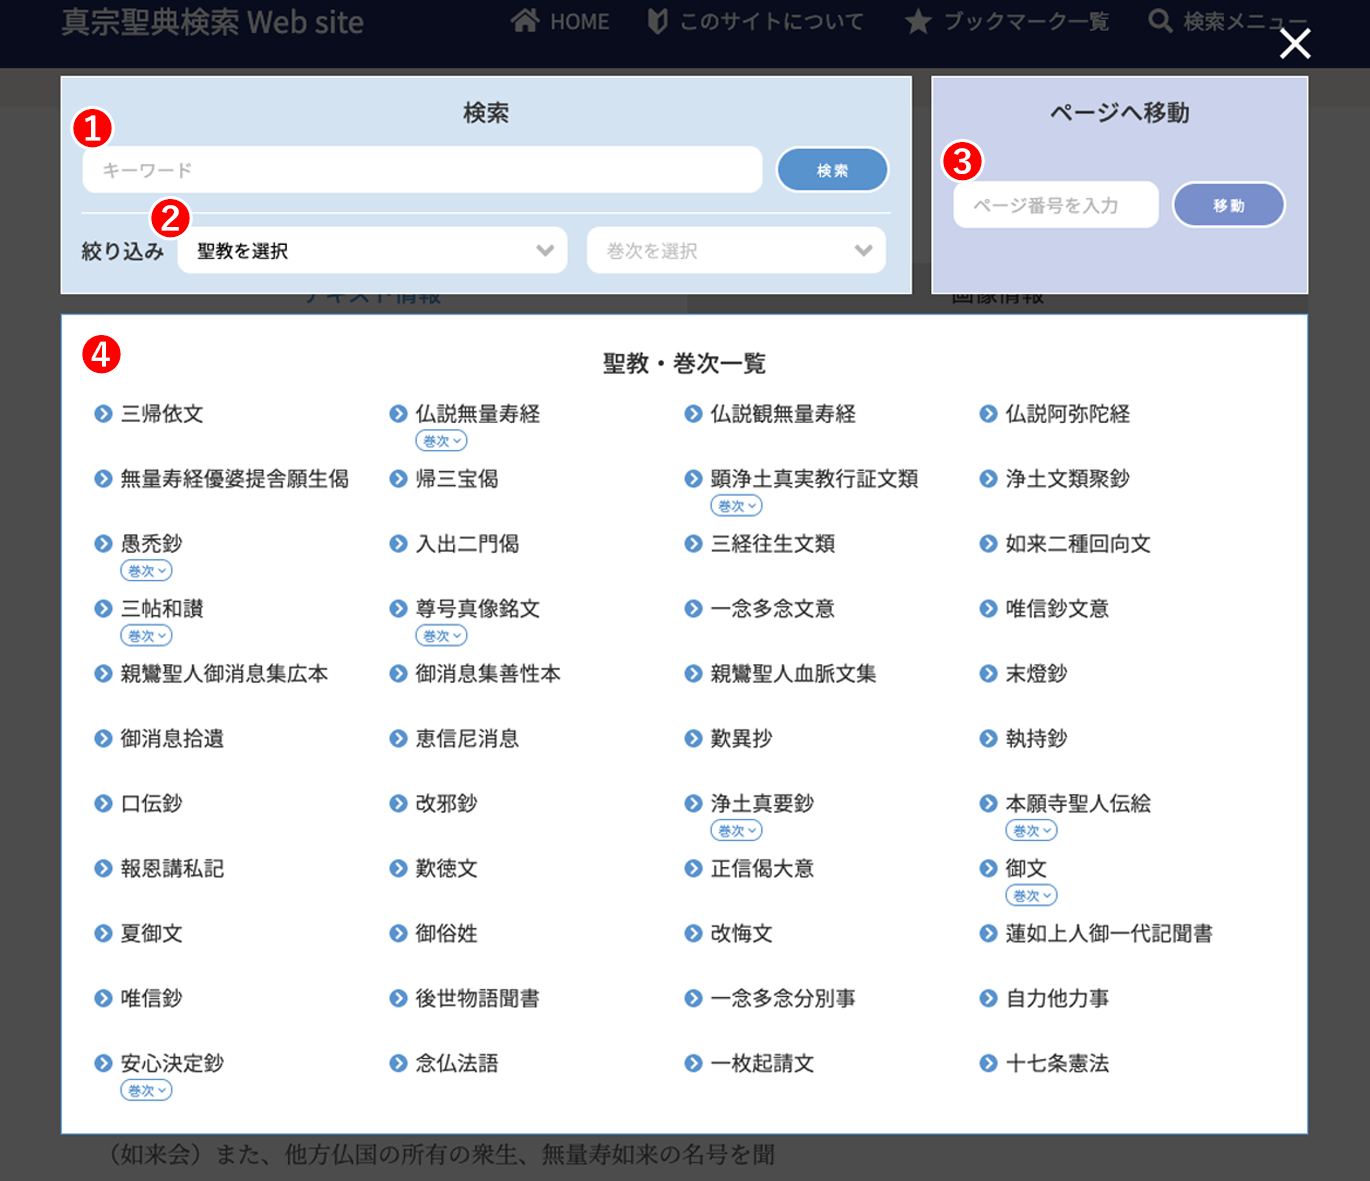This screenshot has height=1181, width=1370.
Task: Expand 巻次 under 安心決定鈔
Action: (x=146, y=1091)
